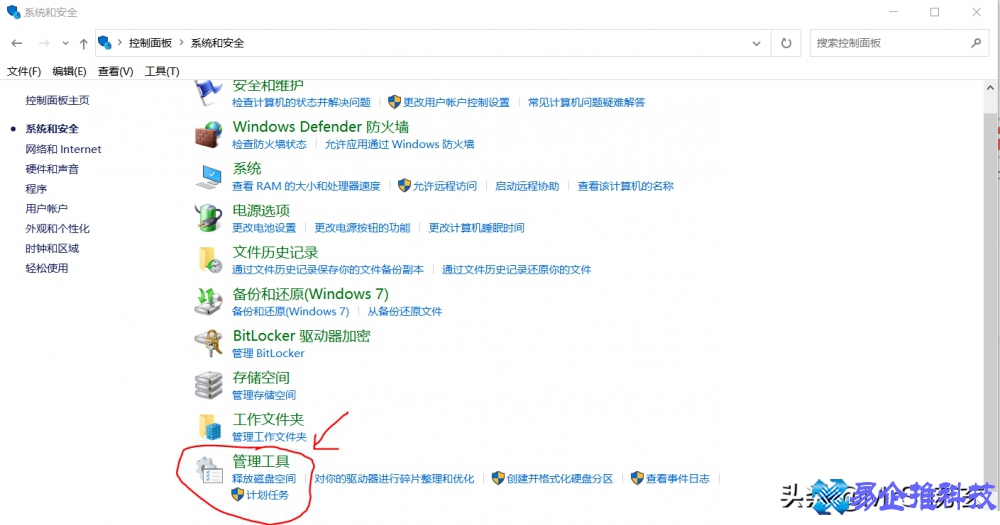Image resolution: width=1000 pixels, height=525 pixels.
Task: Click 检查防火墙状态 link
Action: pos(269,144)
